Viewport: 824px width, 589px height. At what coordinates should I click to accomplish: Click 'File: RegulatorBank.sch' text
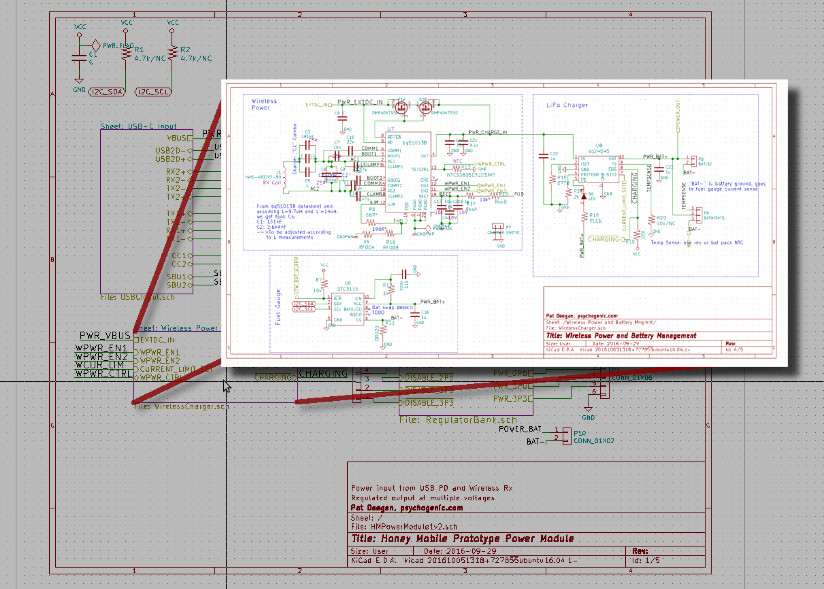pyautogui.click(x=458, y=420)
